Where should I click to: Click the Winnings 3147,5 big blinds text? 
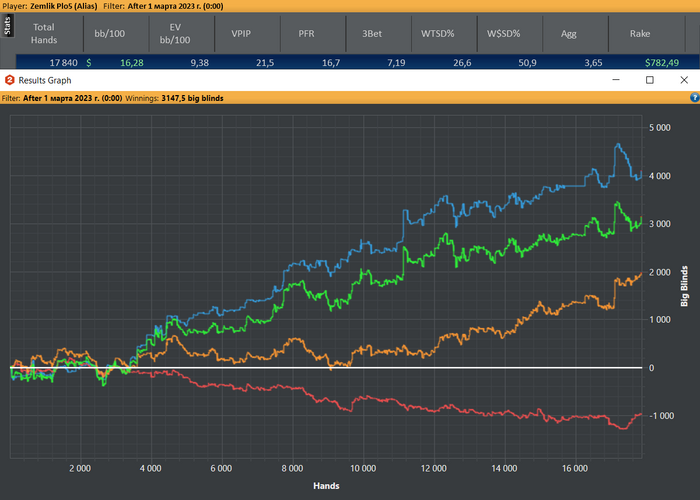coord(175,98)
